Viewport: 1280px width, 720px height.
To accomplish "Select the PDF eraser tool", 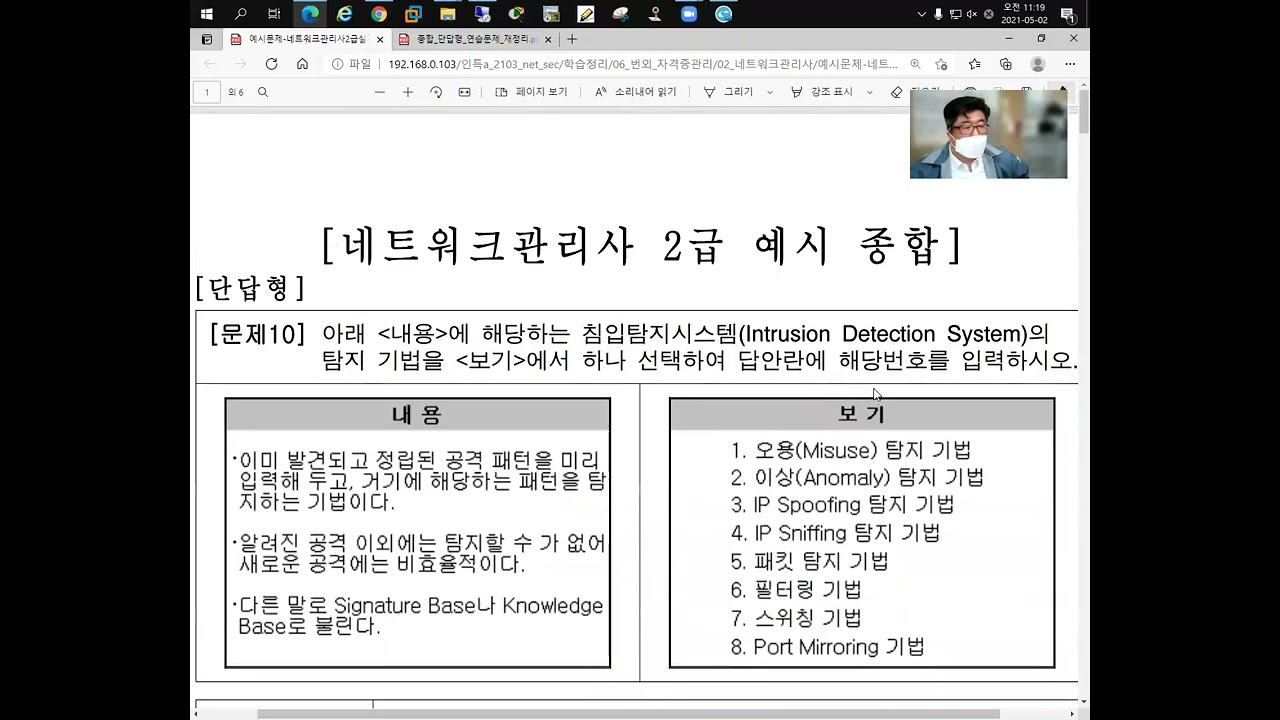I will [x=896, y=92].
